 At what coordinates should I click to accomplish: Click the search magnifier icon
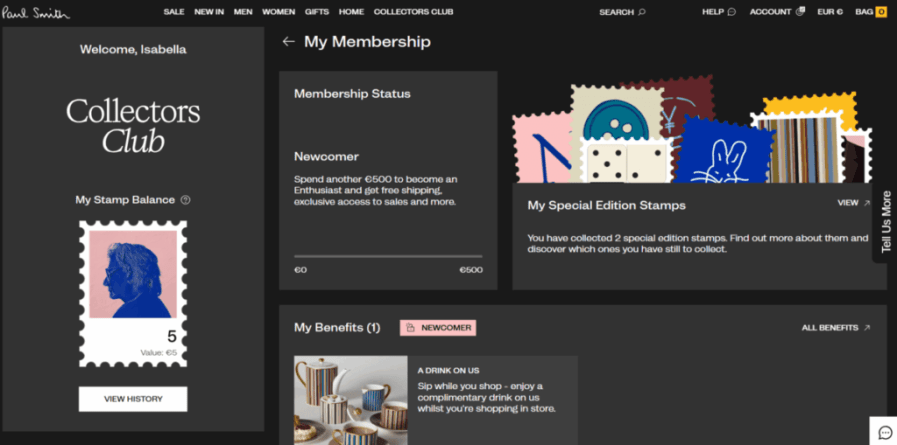pos(642,12)
